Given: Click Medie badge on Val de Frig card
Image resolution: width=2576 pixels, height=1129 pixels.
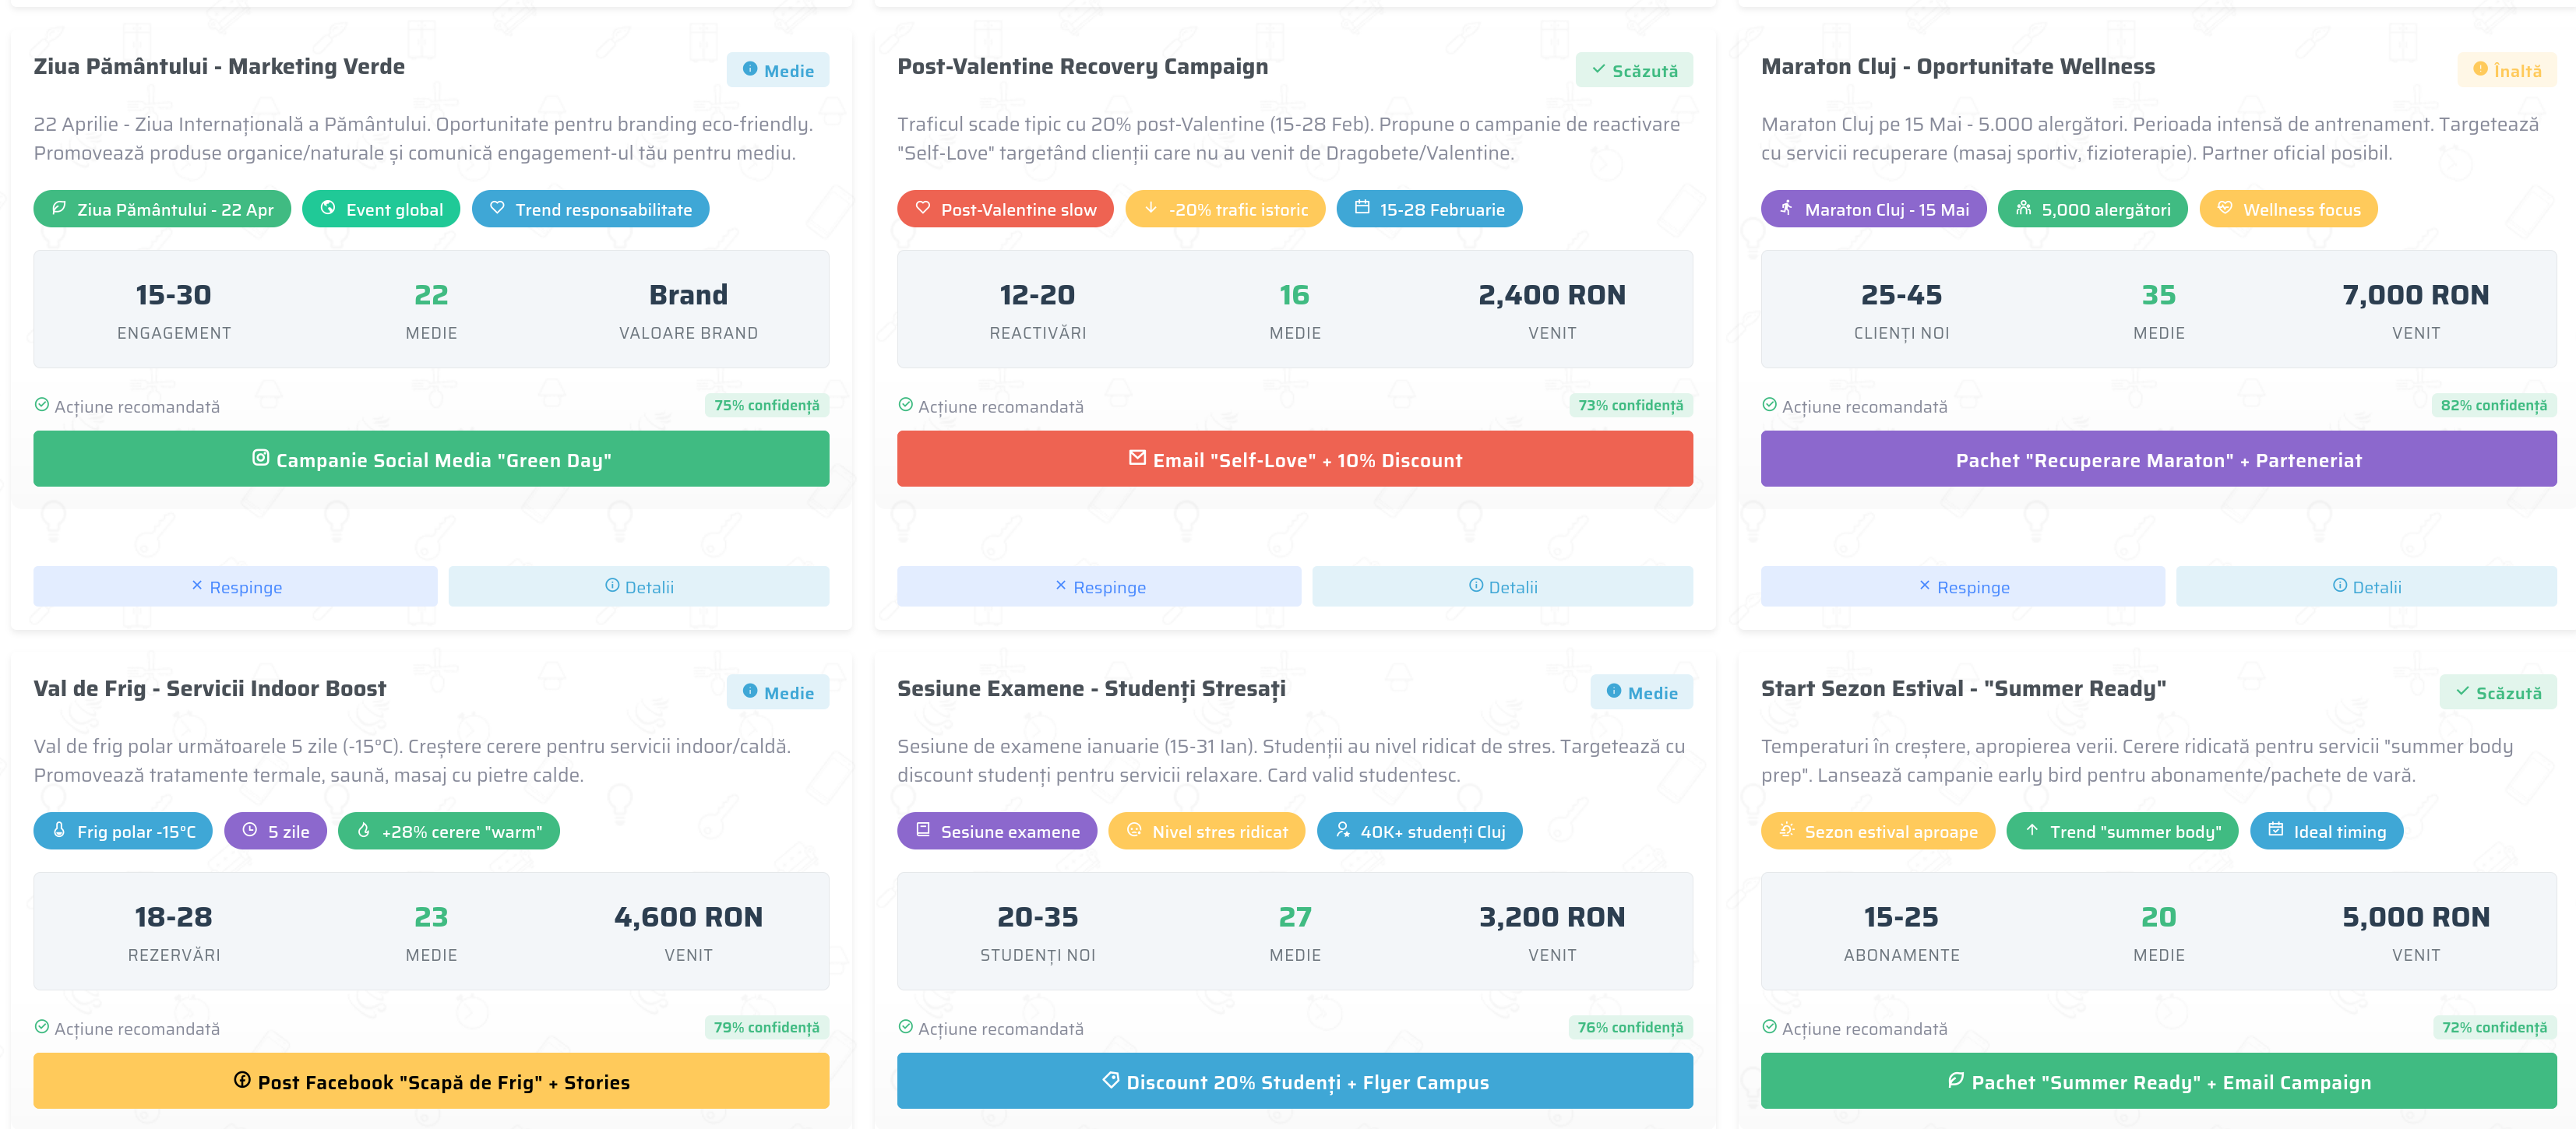Looking at the screenshot, I should click(778, 692).
